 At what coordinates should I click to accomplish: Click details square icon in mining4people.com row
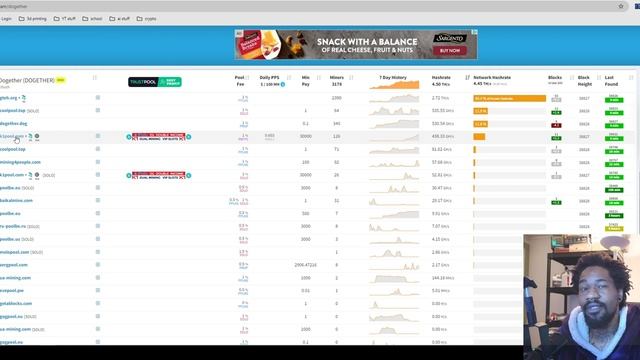pyautogui.click(x=98, y=162)
